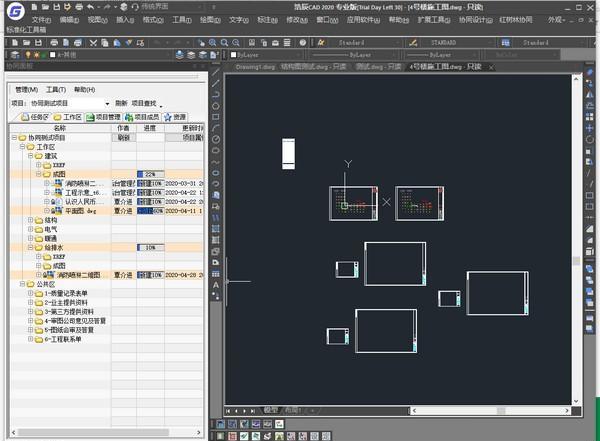Click the 刷新 button in 作者 column
This screenshot has width=600, height=441.
(x=124, y=137)
